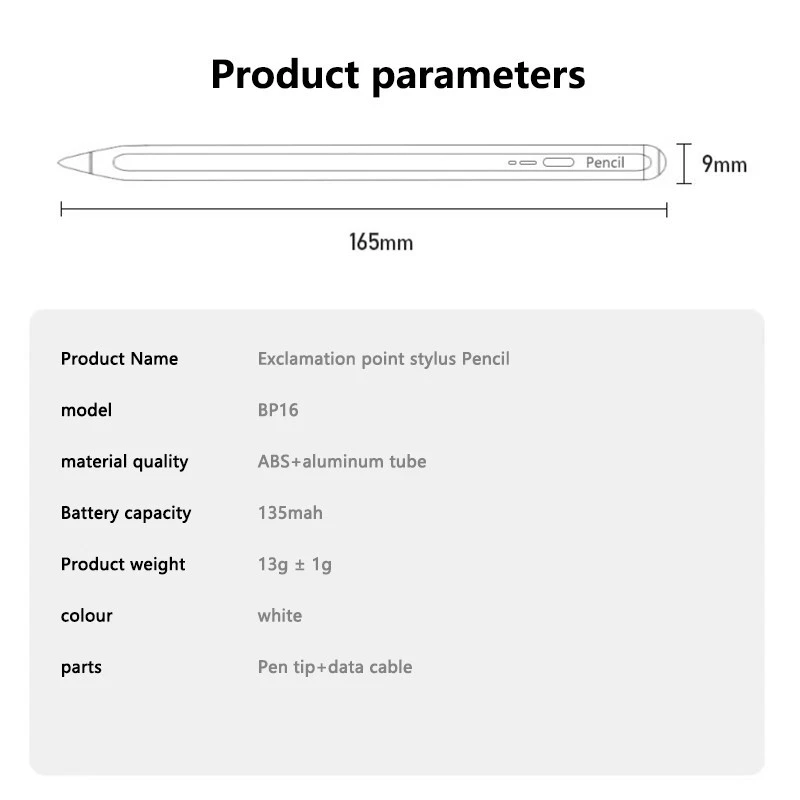This screenshot has width=800, height=800.
Task: Select the 135mah battery value
Action: (290, 513)
